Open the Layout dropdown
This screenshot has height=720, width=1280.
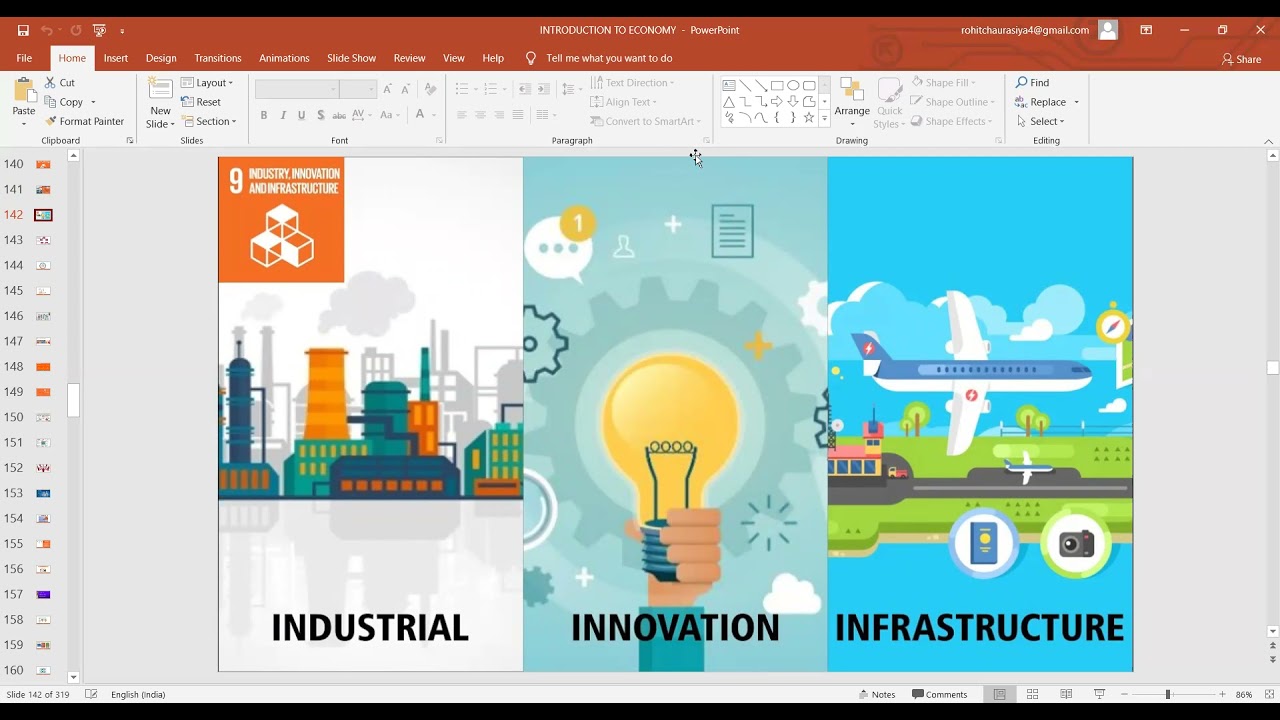[207, 83]
